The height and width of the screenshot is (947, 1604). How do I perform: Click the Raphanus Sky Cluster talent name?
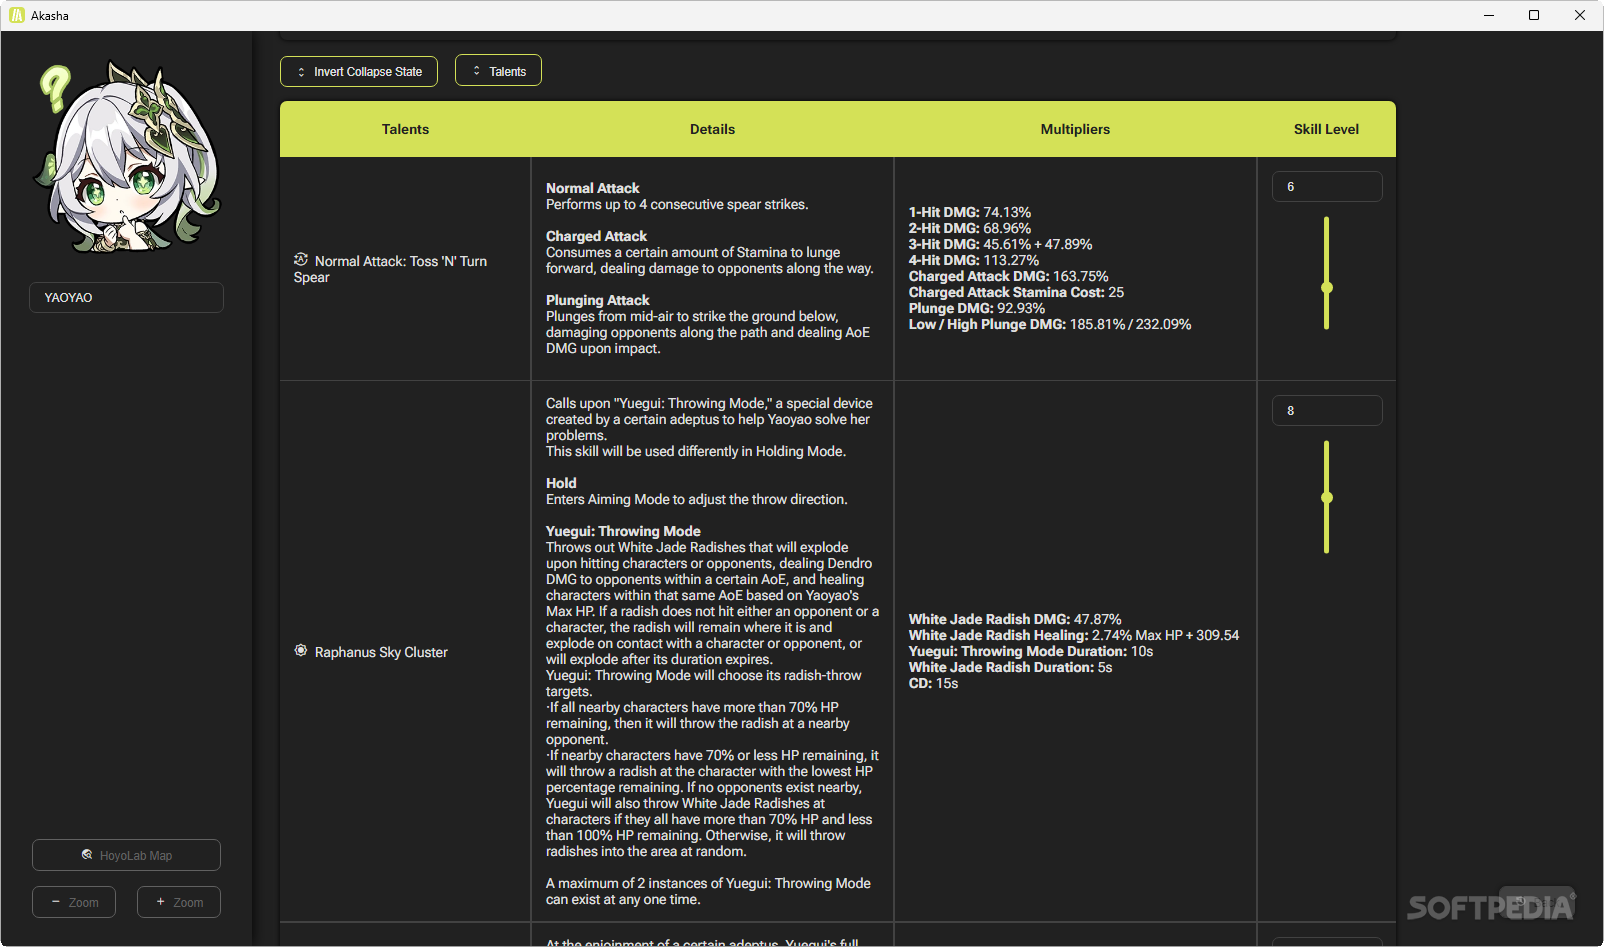pyautogui.click(x=381, y=652)
